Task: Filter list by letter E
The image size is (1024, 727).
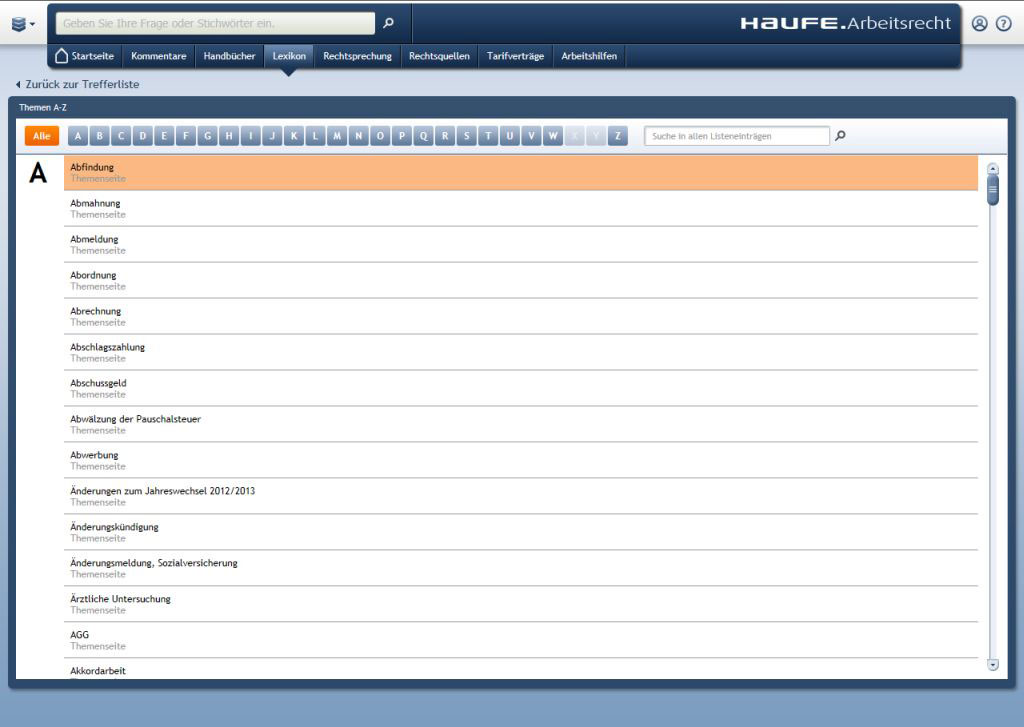Action: tap(164, 136)
